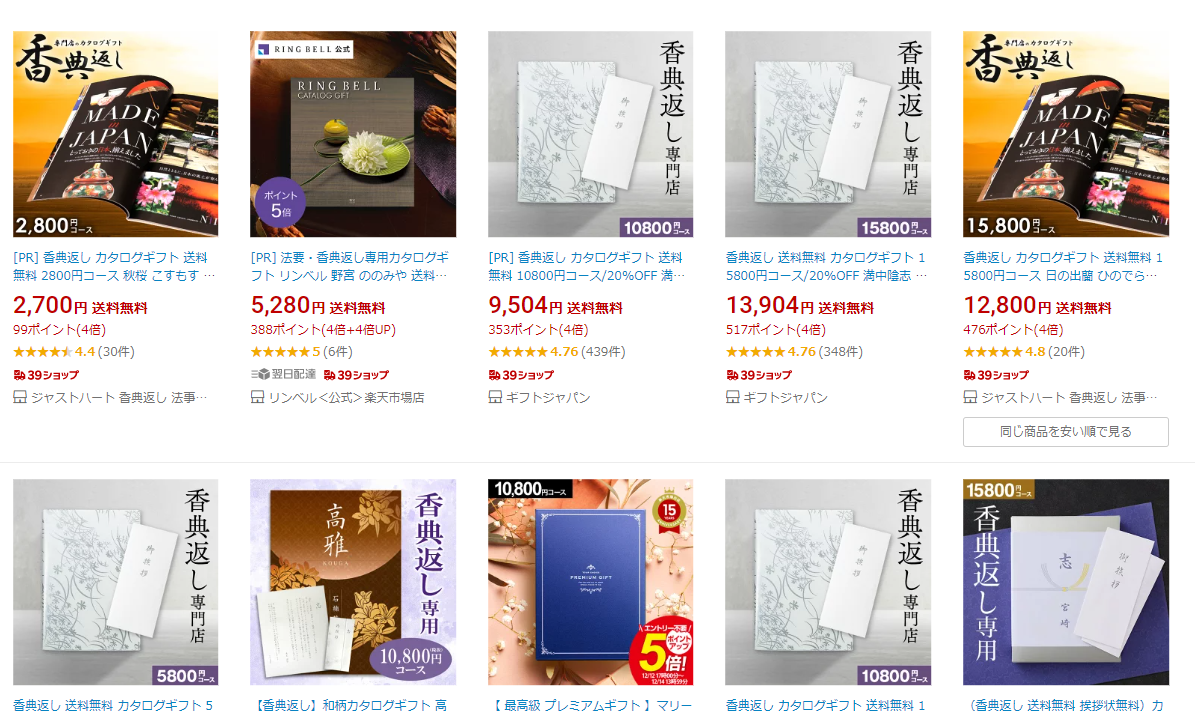Click the shop icon beside the first ギフトジャパン
This screenshot has height=711, width=1195.
495,397
